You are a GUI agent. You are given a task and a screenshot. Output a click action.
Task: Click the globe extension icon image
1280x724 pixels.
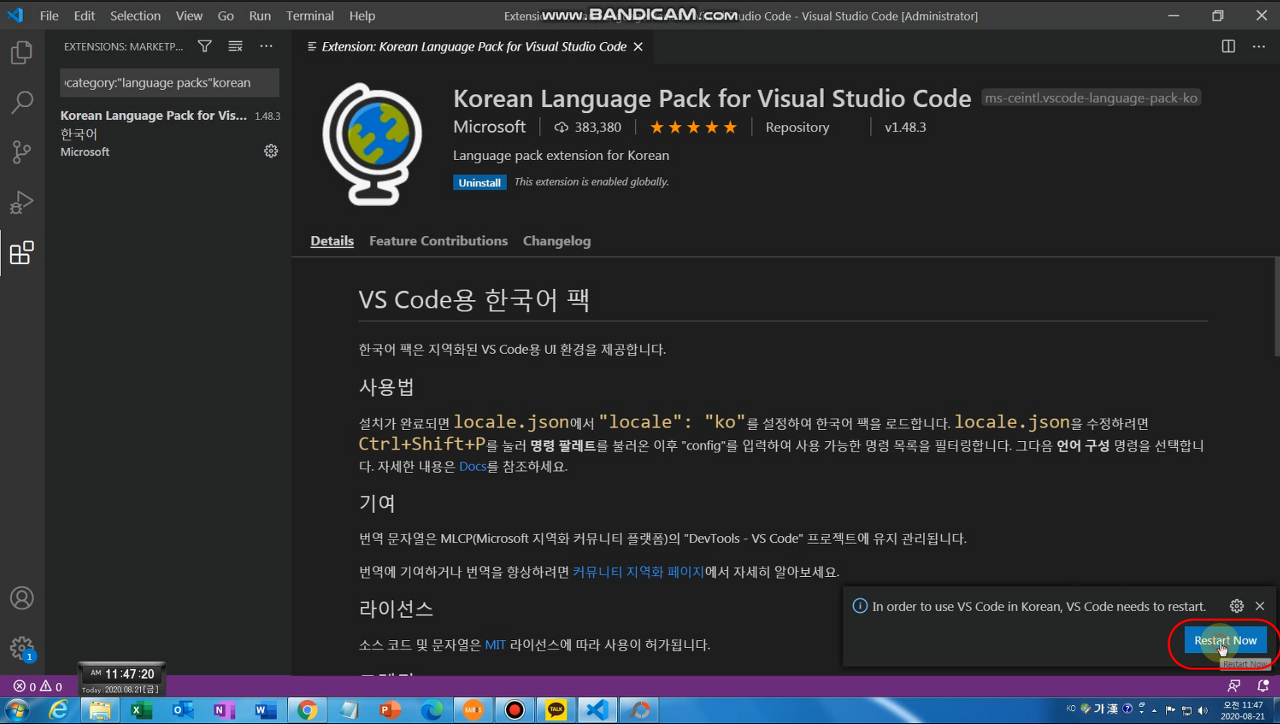click(371, 142)
